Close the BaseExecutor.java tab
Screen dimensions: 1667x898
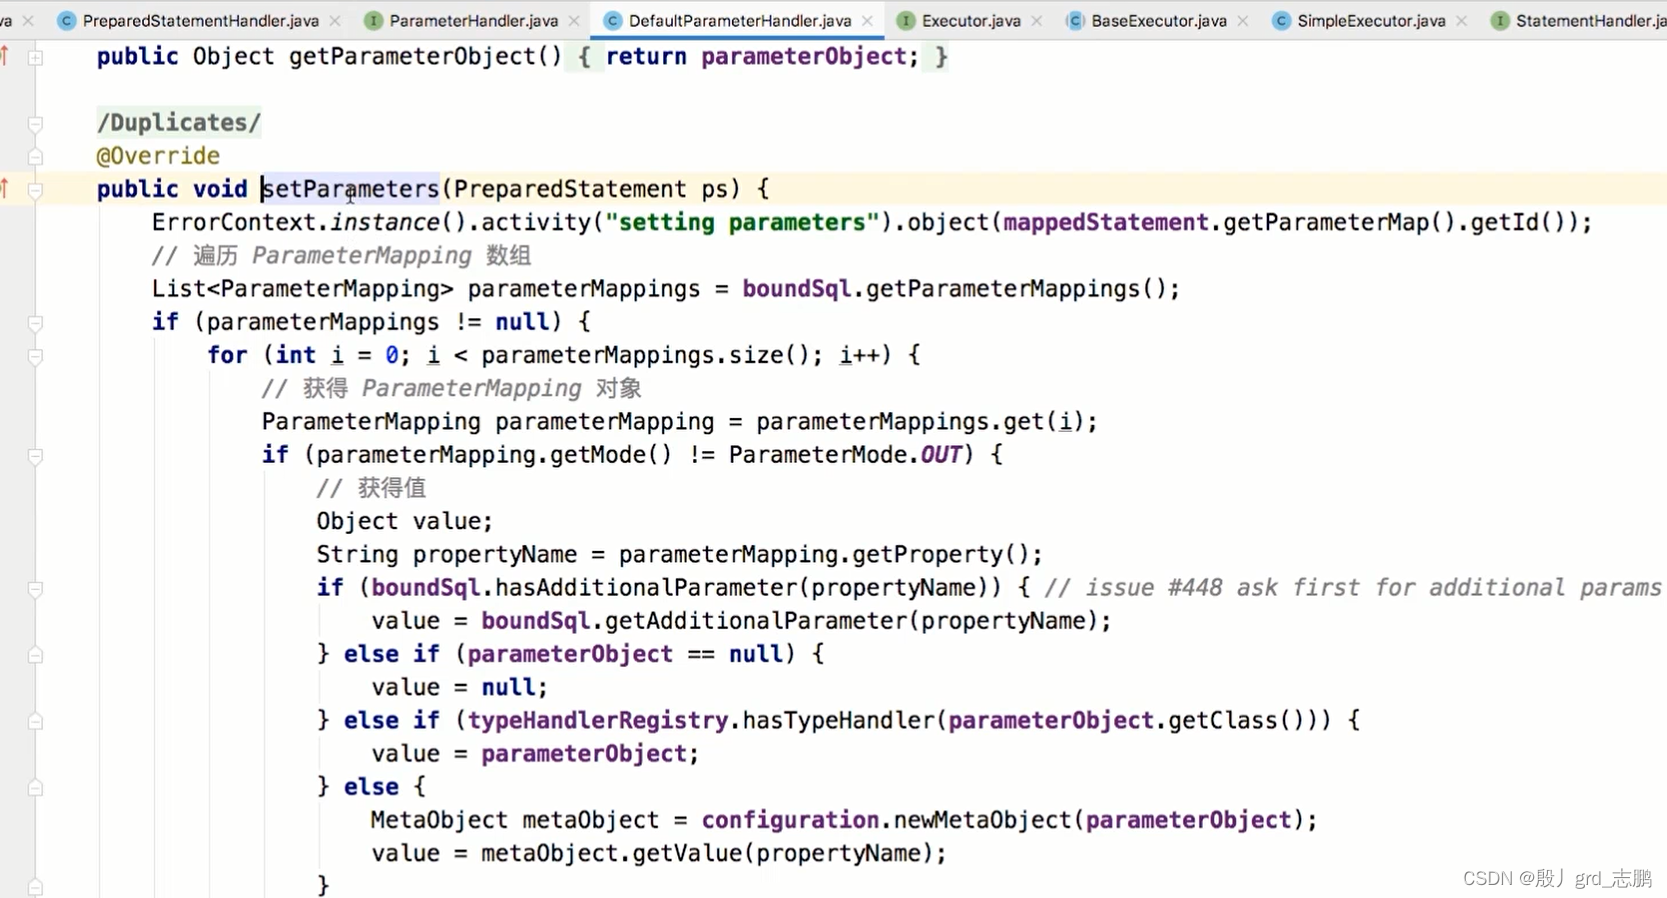click(x=1243, y=20)
